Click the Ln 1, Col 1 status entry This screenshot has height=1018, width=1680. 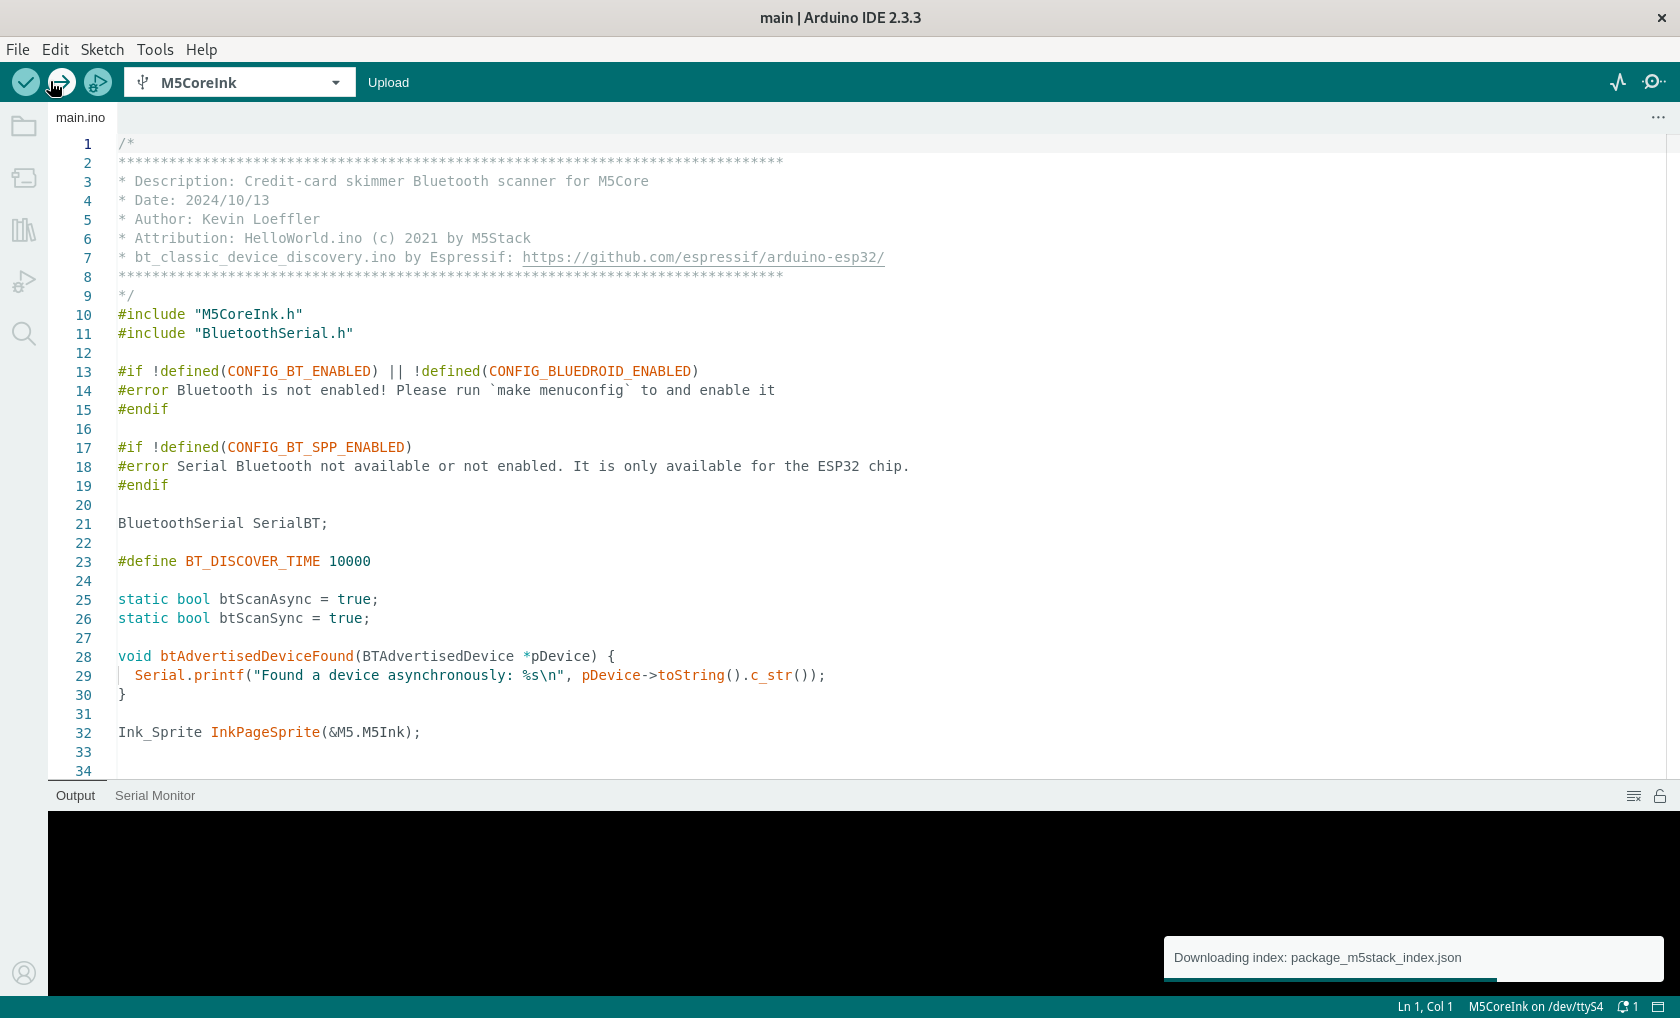pyautogui.click(x=1425, y=1007)
